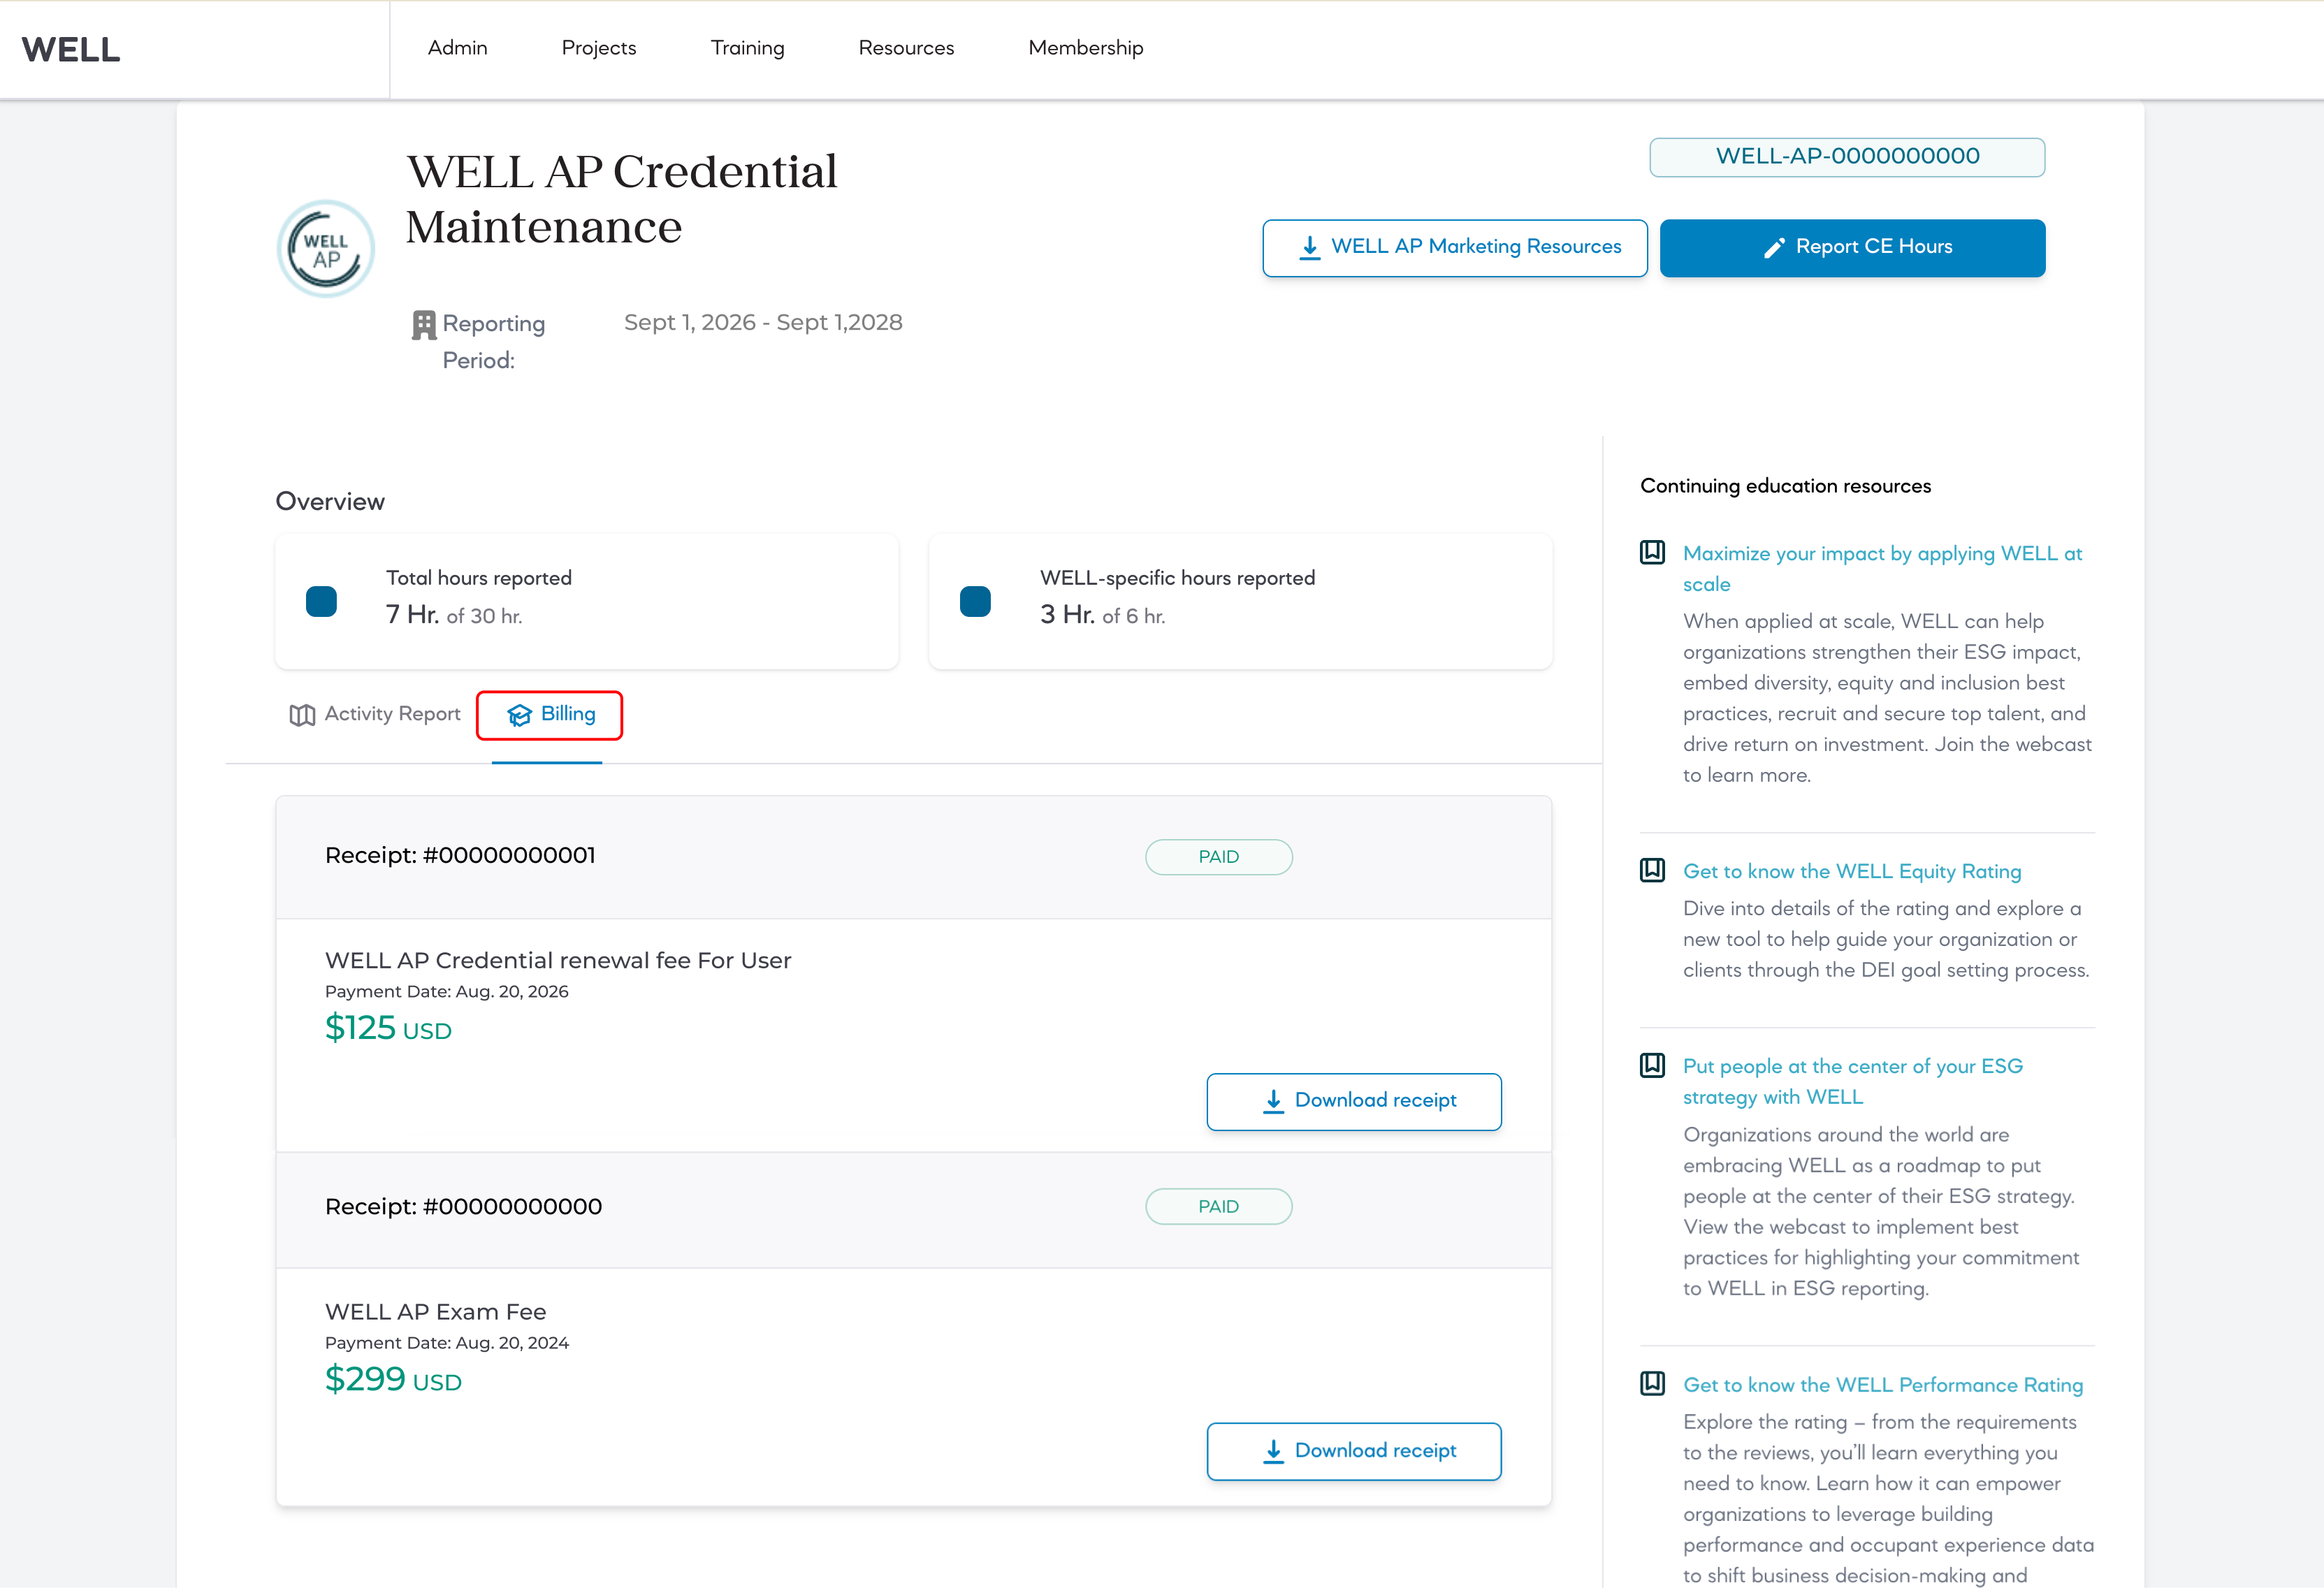
Task: Open the Projects menu
Action: (599, 48)
